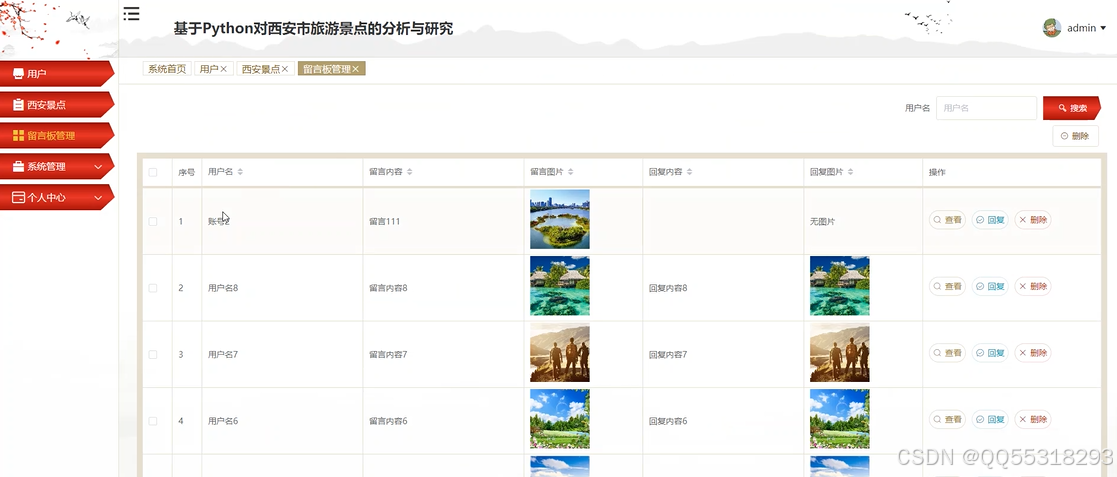The width and height of the screenshot is (1117, 477).
Task: Click the 留言111 cell text
Action: click(385, 221)
